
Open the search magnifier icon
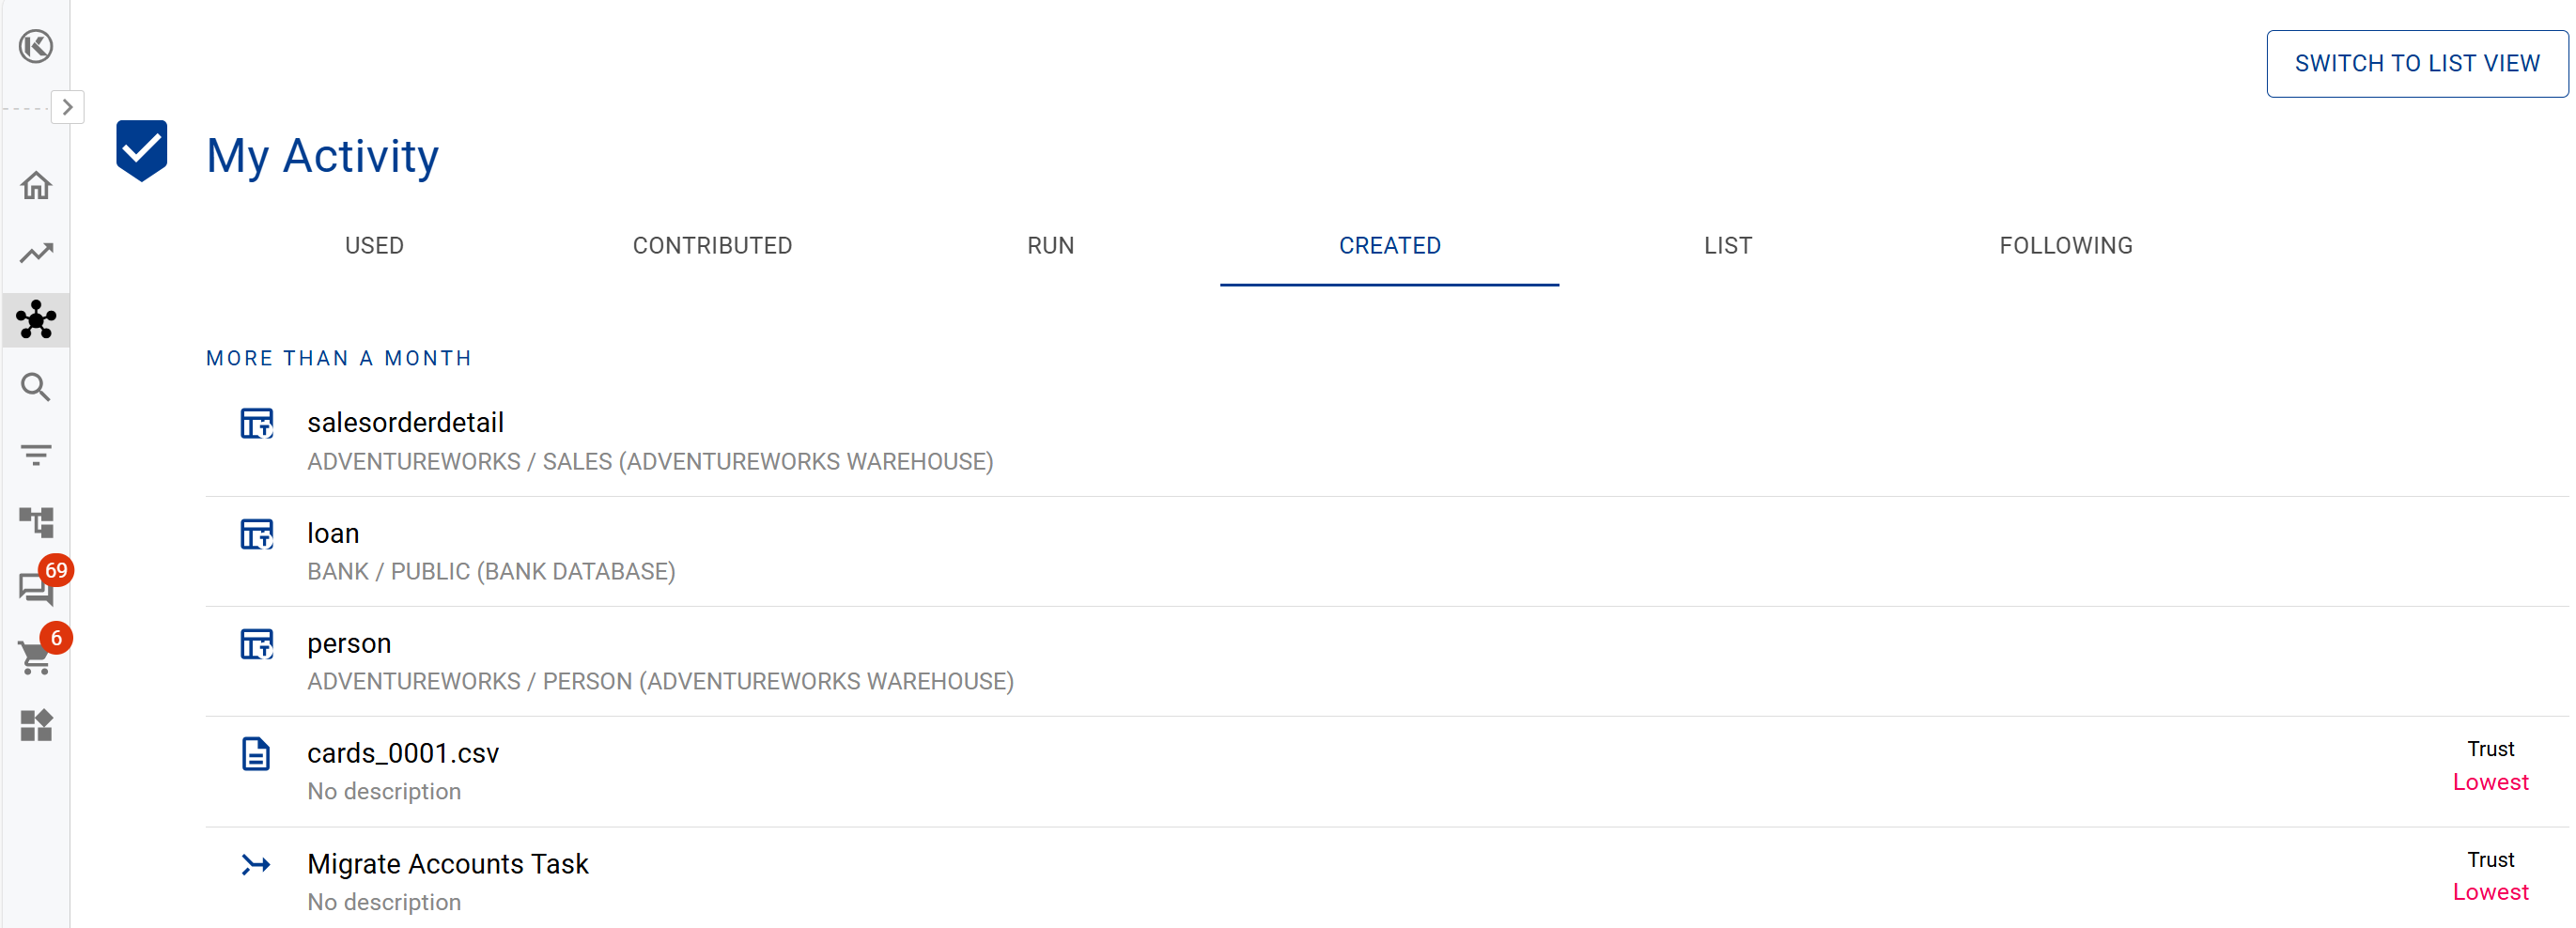coord(36,387)
